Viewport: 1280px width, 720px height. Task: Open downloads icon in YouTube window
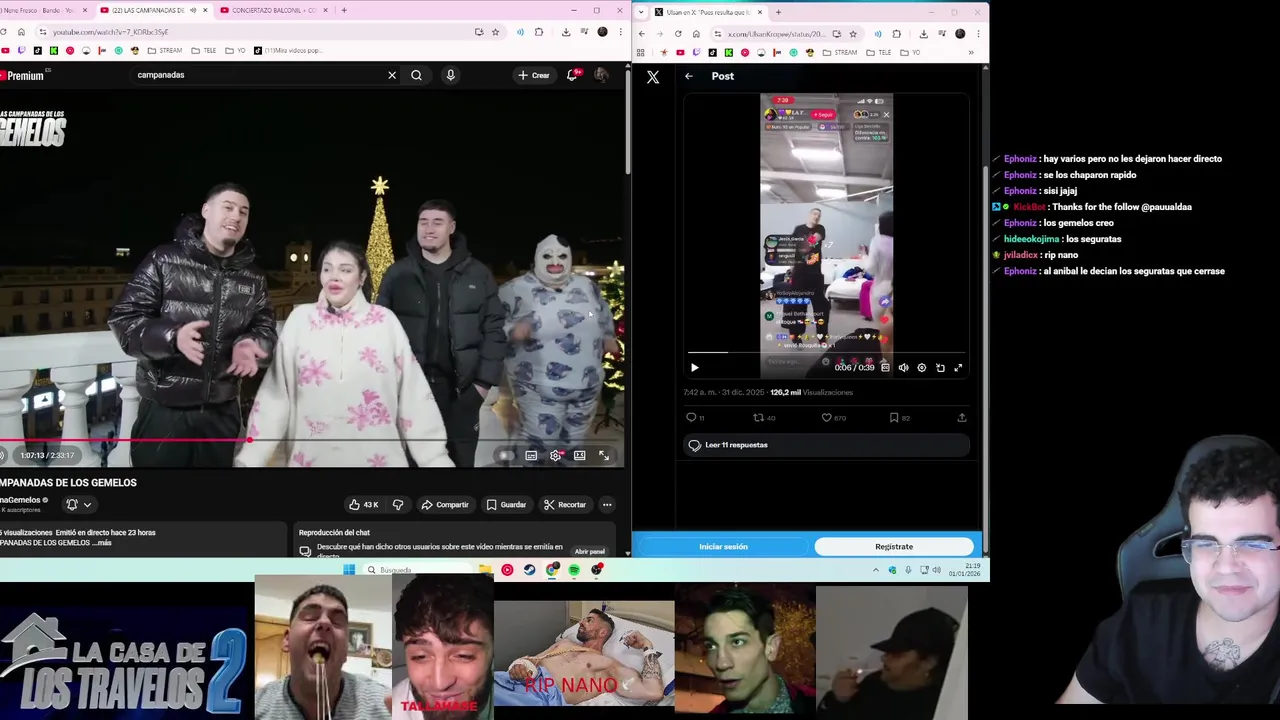pos(566,32)
